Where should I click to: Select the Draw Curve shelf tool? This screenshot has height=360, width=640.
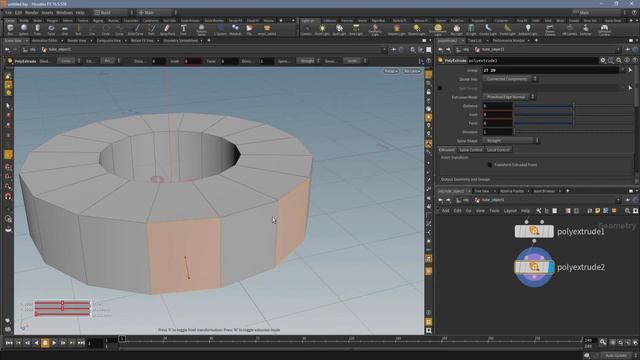point(136,29)
